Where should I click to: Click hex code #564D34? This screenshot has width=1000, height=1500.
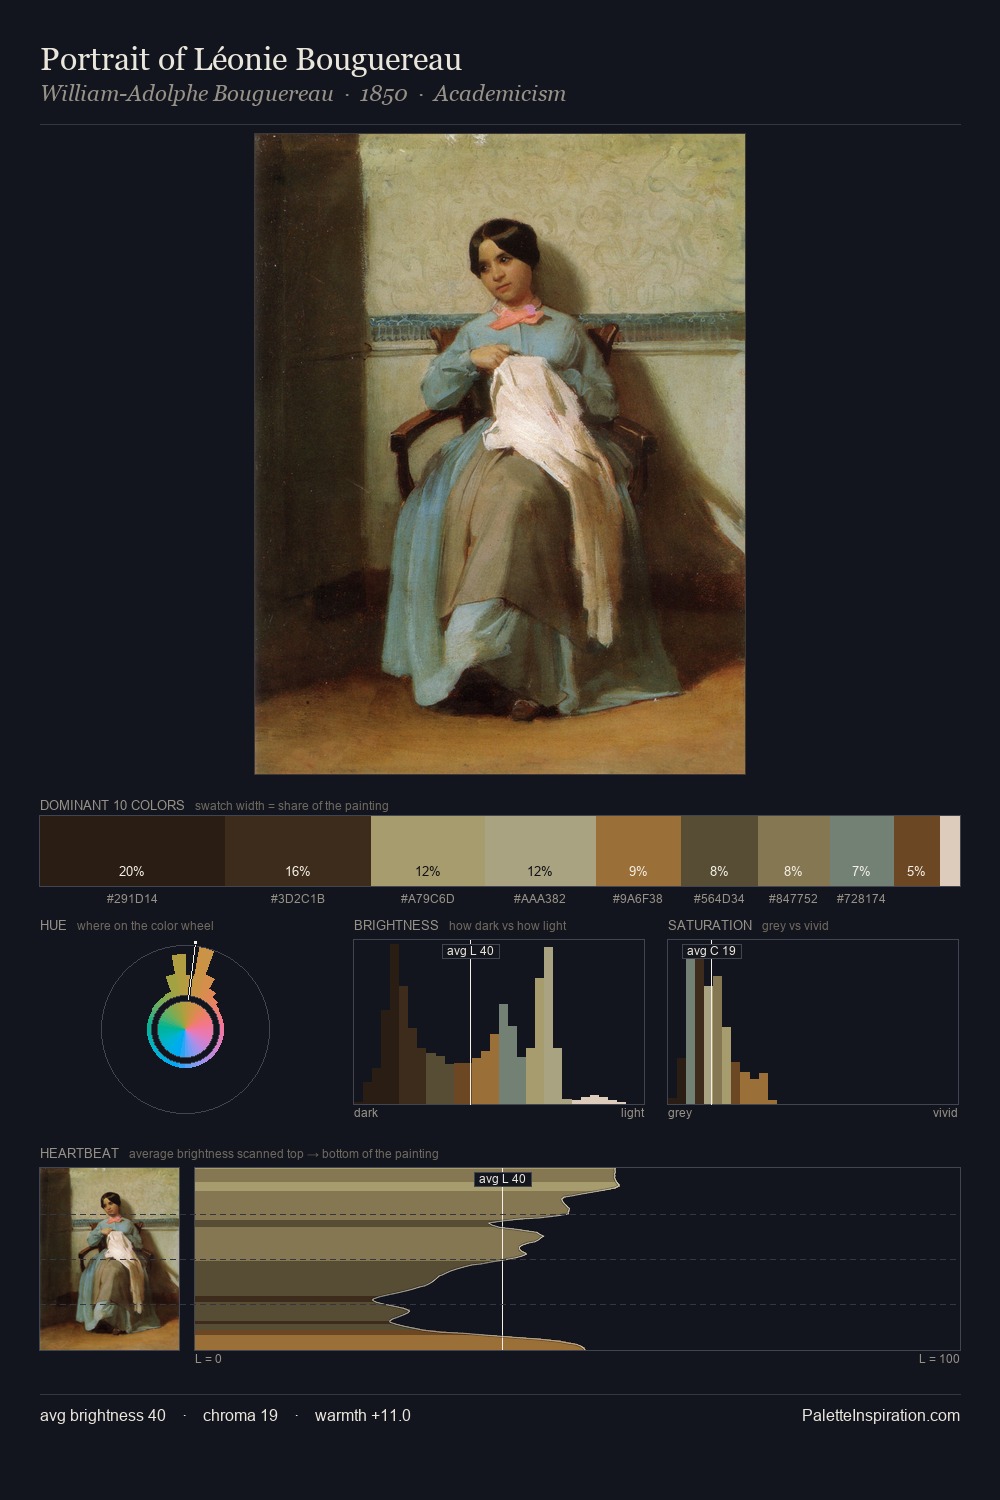point(719,899)
